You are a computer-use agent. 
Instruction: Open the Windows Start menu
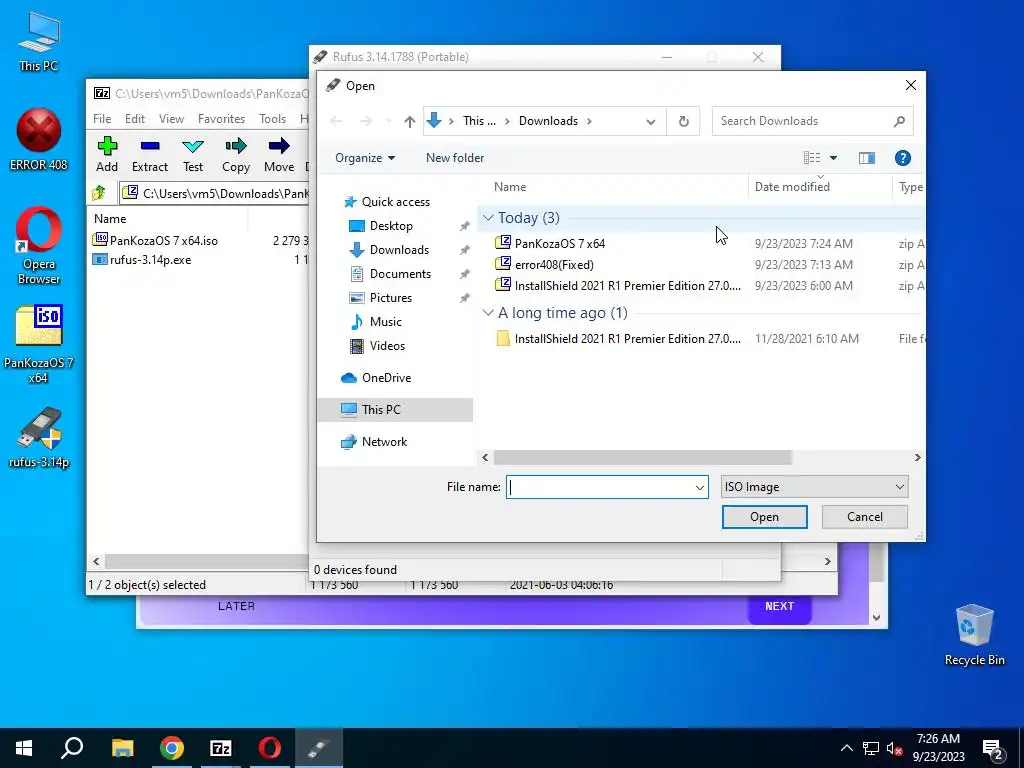tap(24, 748)
